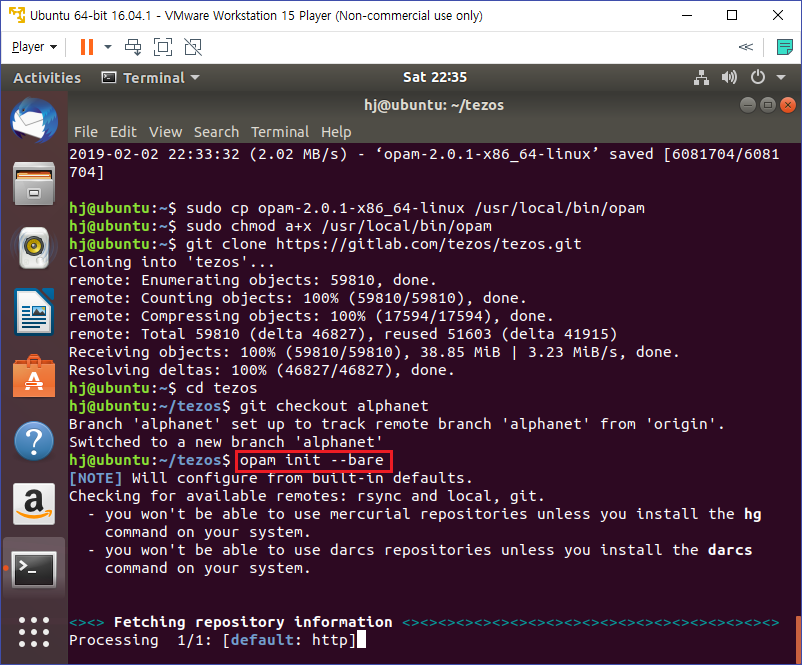Click the 'Fetching repository information' heading

(253, 622)
